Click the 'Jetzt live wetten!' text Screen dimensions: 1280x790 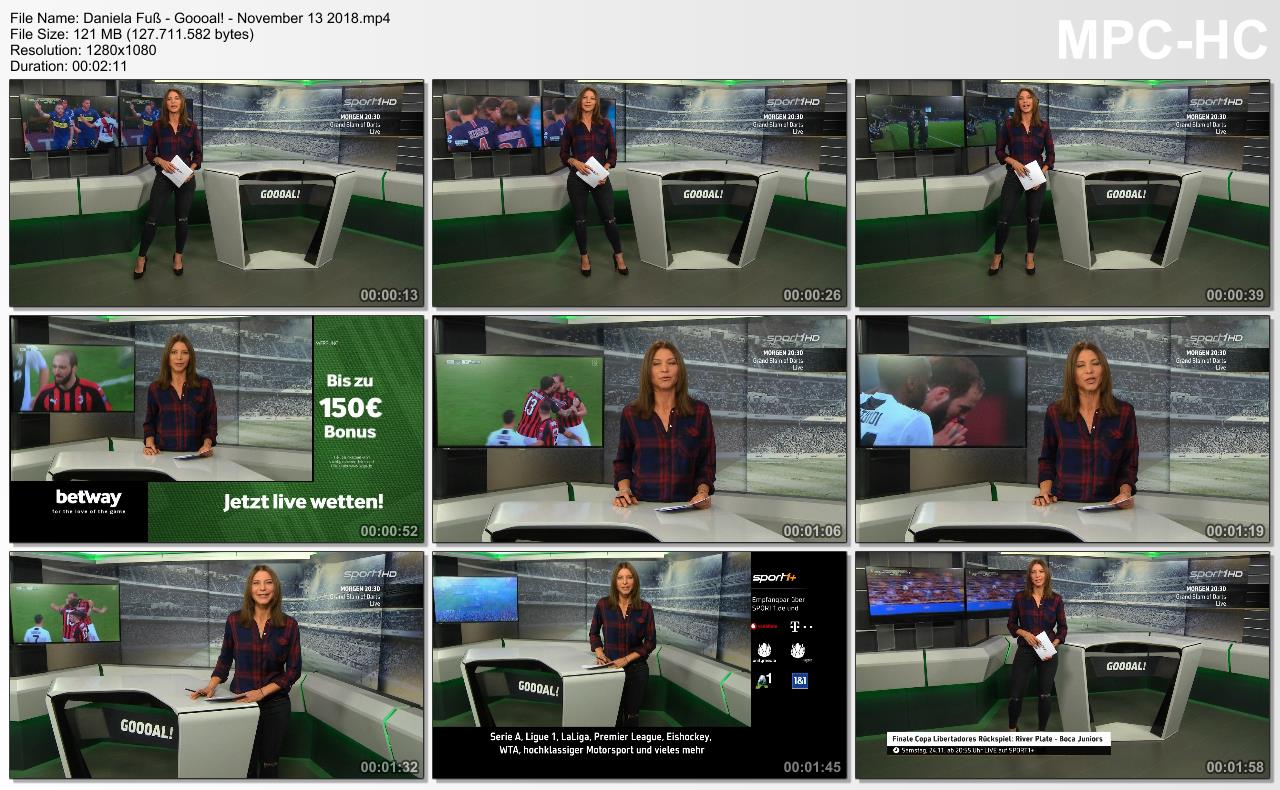click(x=303, y=502)
